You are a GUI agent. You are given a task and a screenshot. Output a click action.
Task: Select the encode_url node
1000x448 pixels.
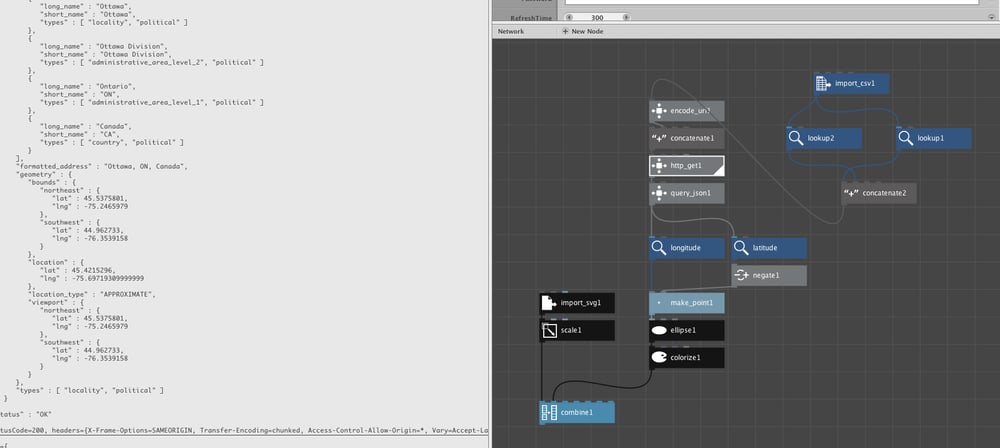[686, 111]
